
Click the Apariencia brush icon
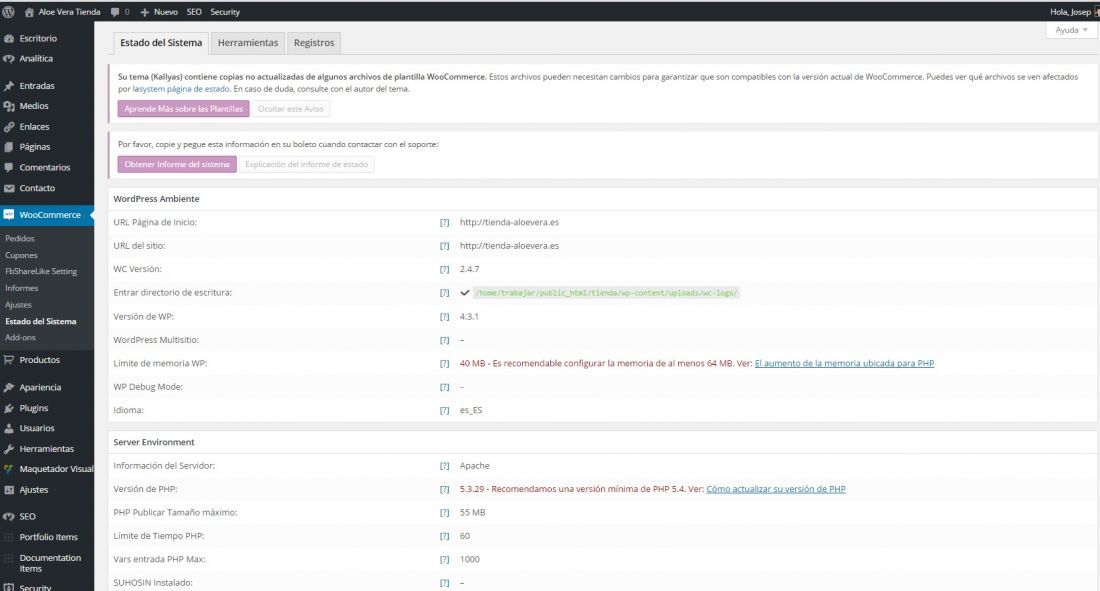9,387
